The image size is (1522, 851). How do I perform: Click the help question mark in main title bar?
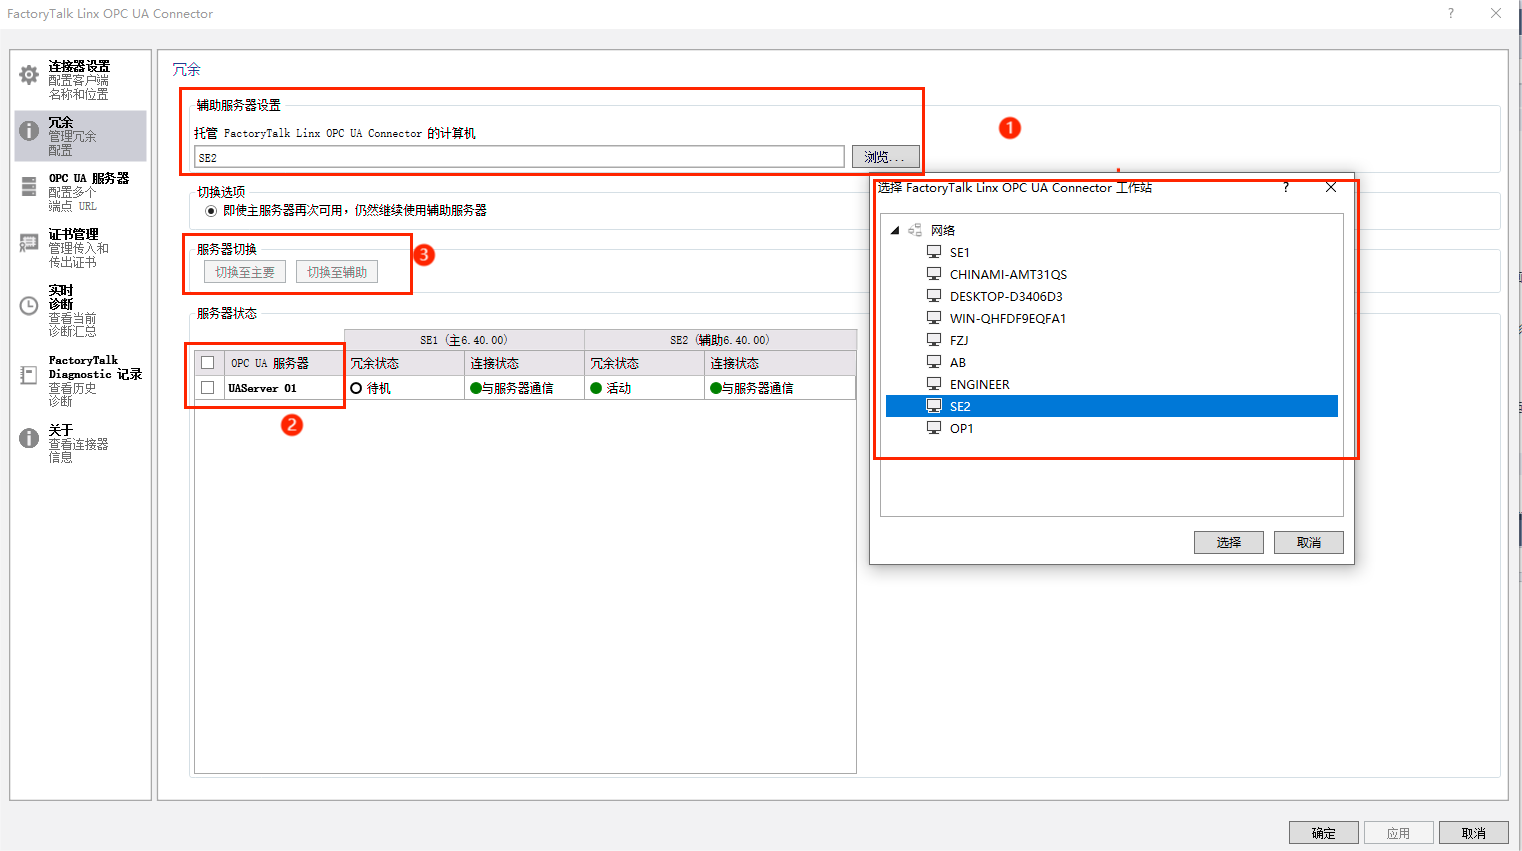tap(1451, 13)
